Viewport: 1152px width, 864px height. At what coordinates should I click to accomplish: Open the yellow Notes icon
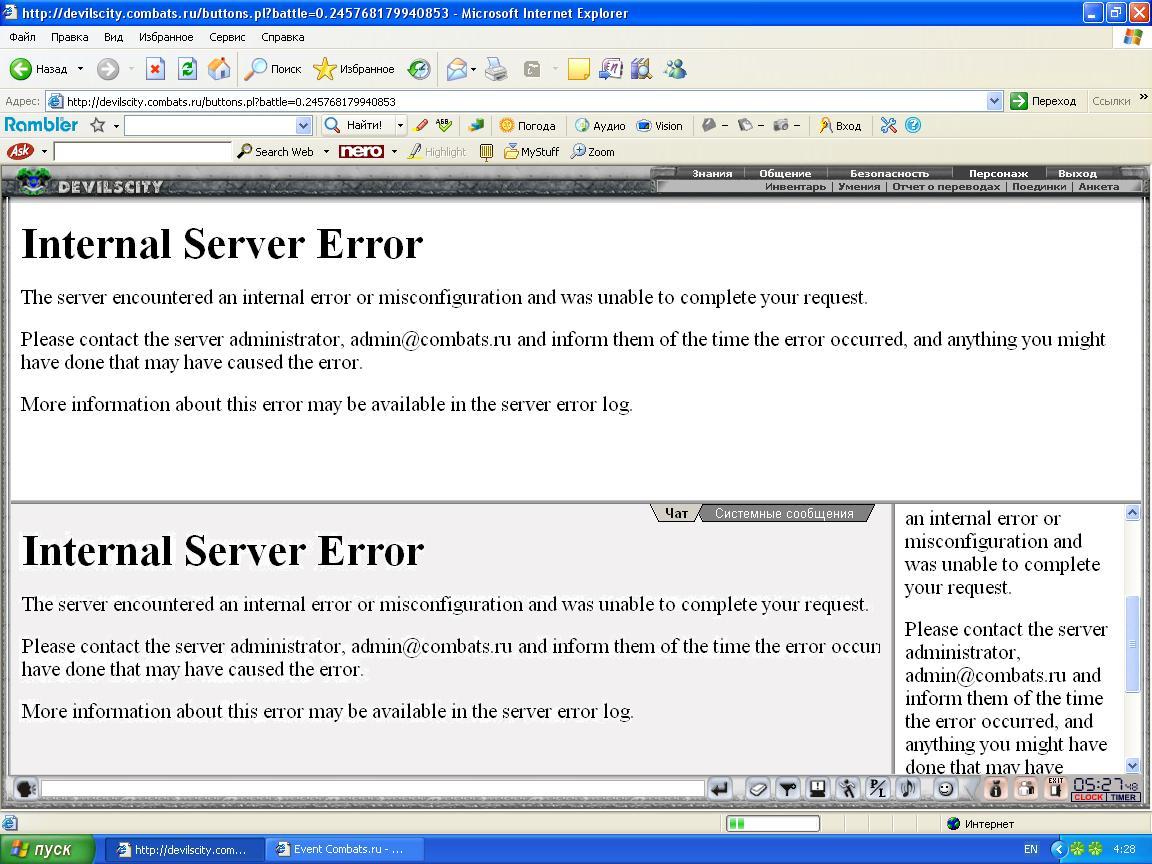point(578,69)
